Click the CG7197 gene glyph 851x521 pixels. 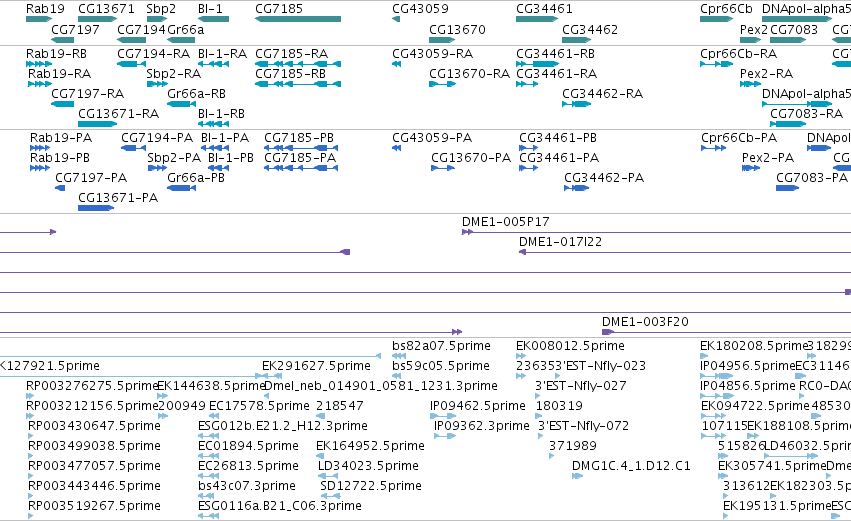[x=62, y=40]
